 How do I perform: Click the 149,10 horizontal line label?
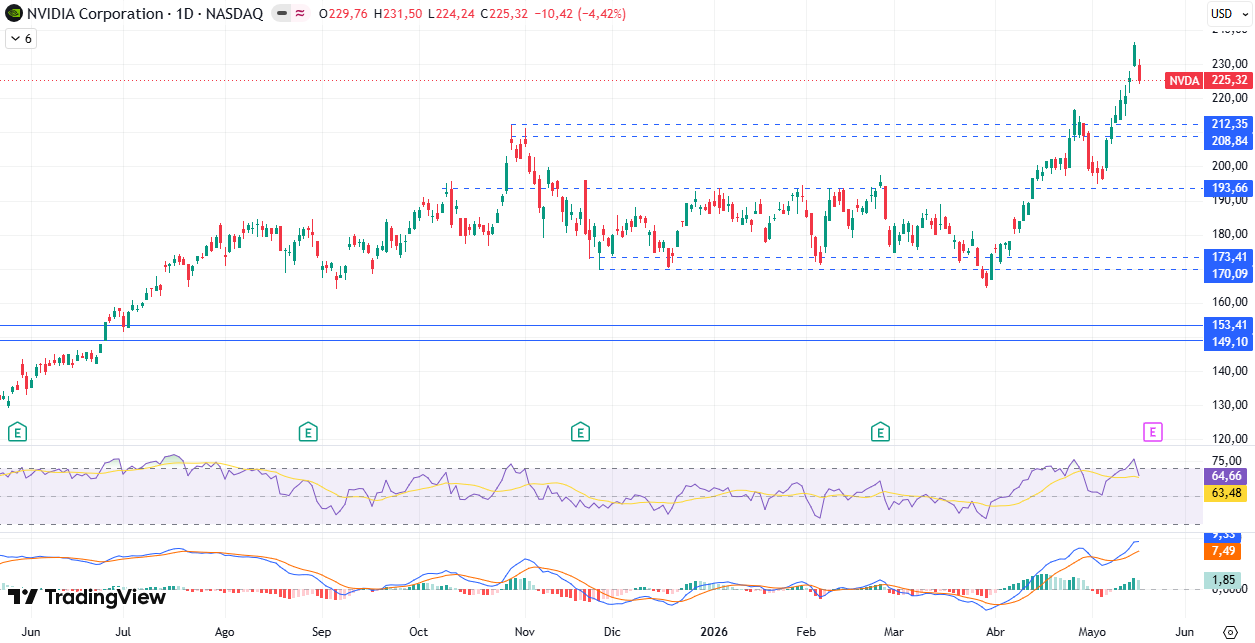tap(1229, 342)
